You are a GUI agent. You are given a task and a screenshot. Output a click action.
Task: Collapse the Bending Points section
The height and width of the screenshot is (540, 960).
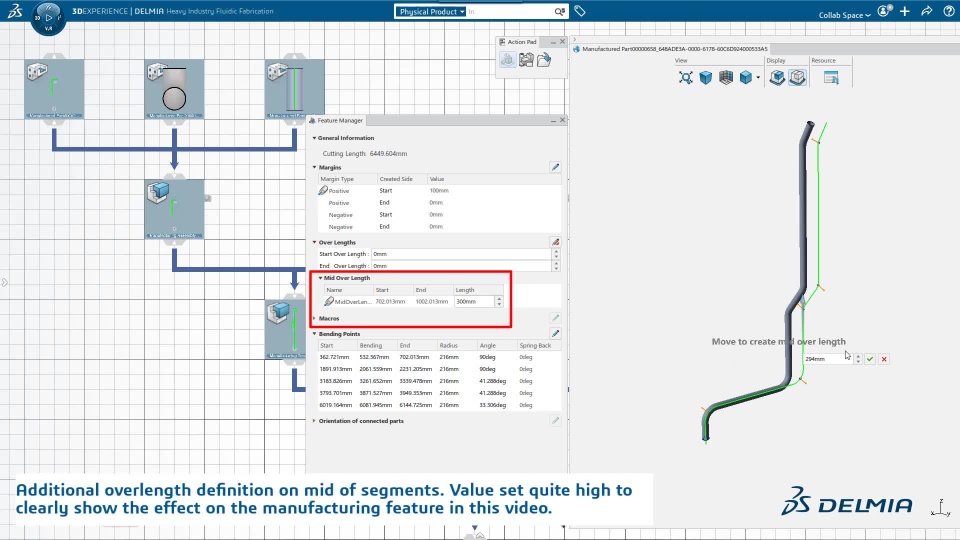click(x=315, y=334)
